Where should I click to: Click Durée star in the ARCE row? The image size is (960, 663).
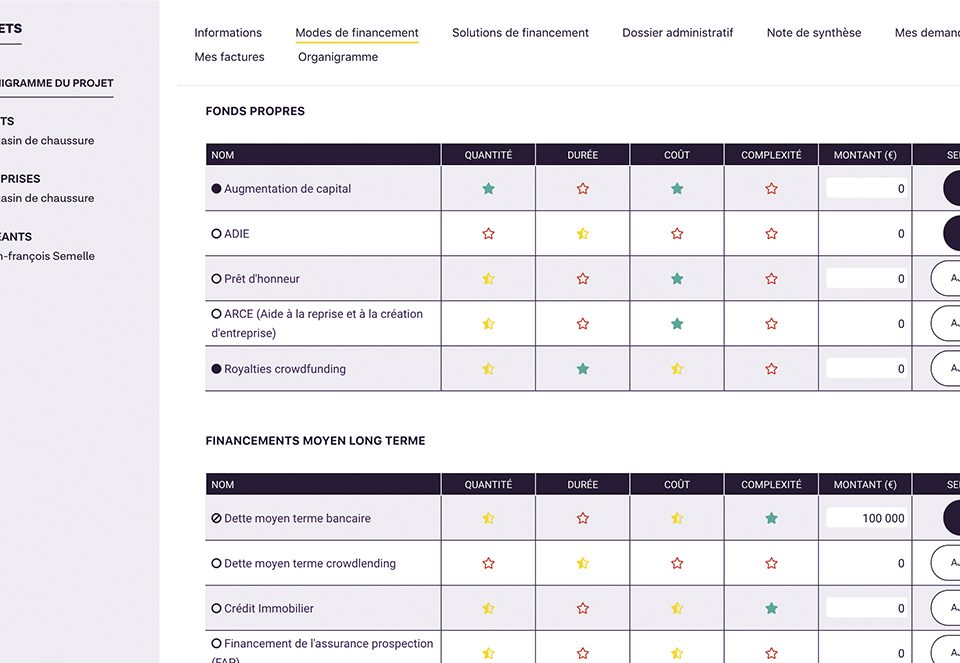[x=582, y=324]
